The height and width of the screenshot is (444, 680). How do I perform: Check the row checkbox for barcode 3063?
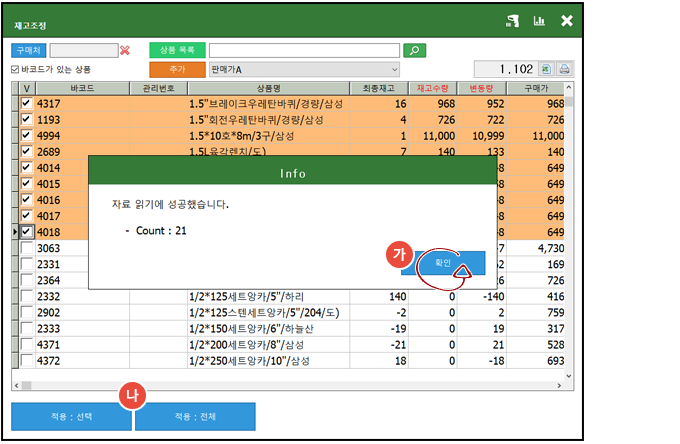pos(26,248)
